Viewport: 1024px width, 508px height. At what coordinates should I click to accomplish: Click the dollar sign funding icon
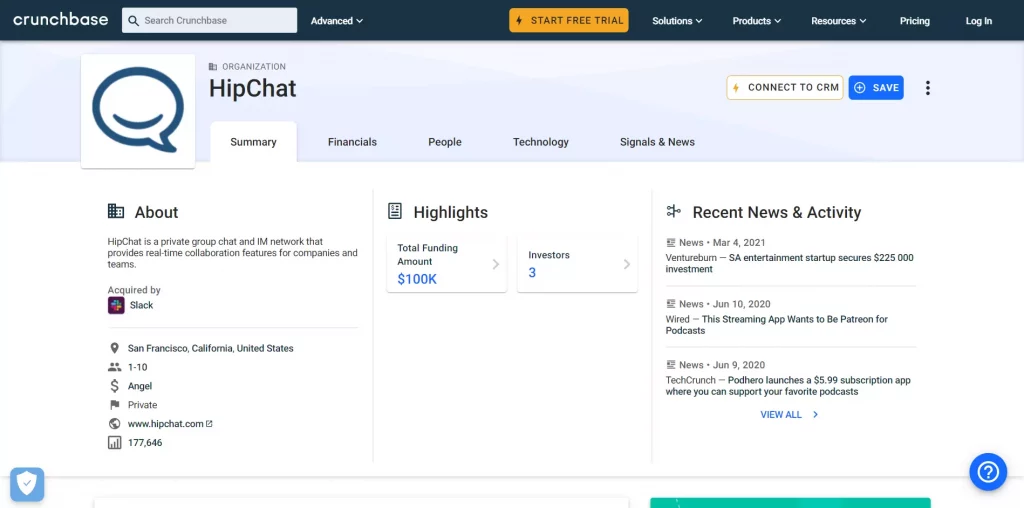[114, 386]
